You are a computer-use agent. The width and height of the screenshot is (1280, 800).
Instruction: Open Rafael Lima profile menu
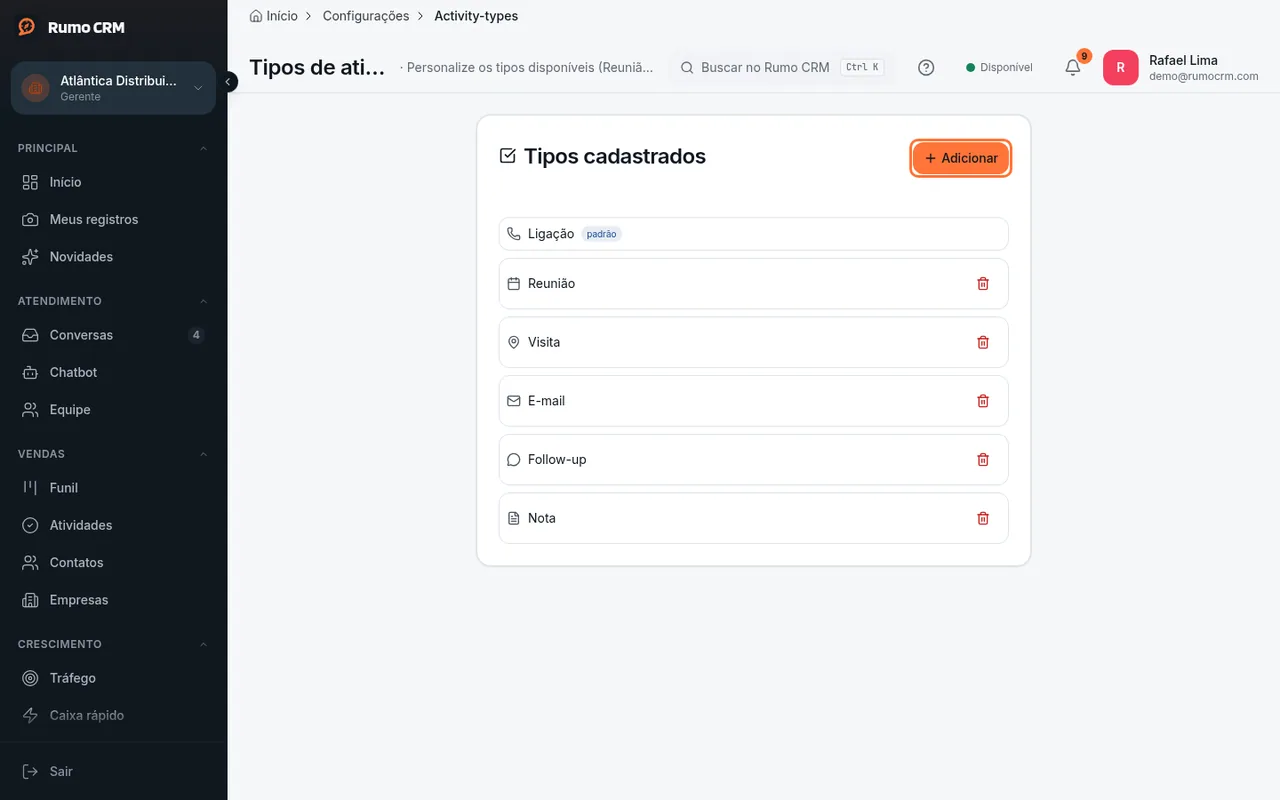coord(1181,68)
